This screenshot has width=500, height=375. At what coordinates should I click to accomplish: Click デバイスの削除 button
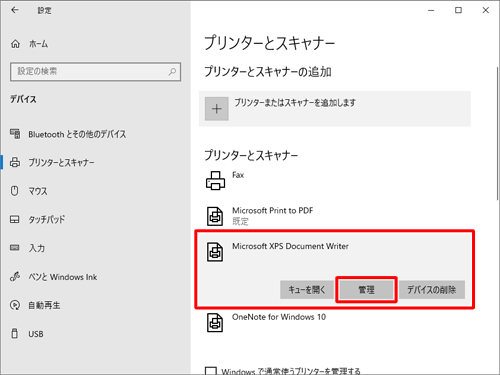tap(432, 289)
